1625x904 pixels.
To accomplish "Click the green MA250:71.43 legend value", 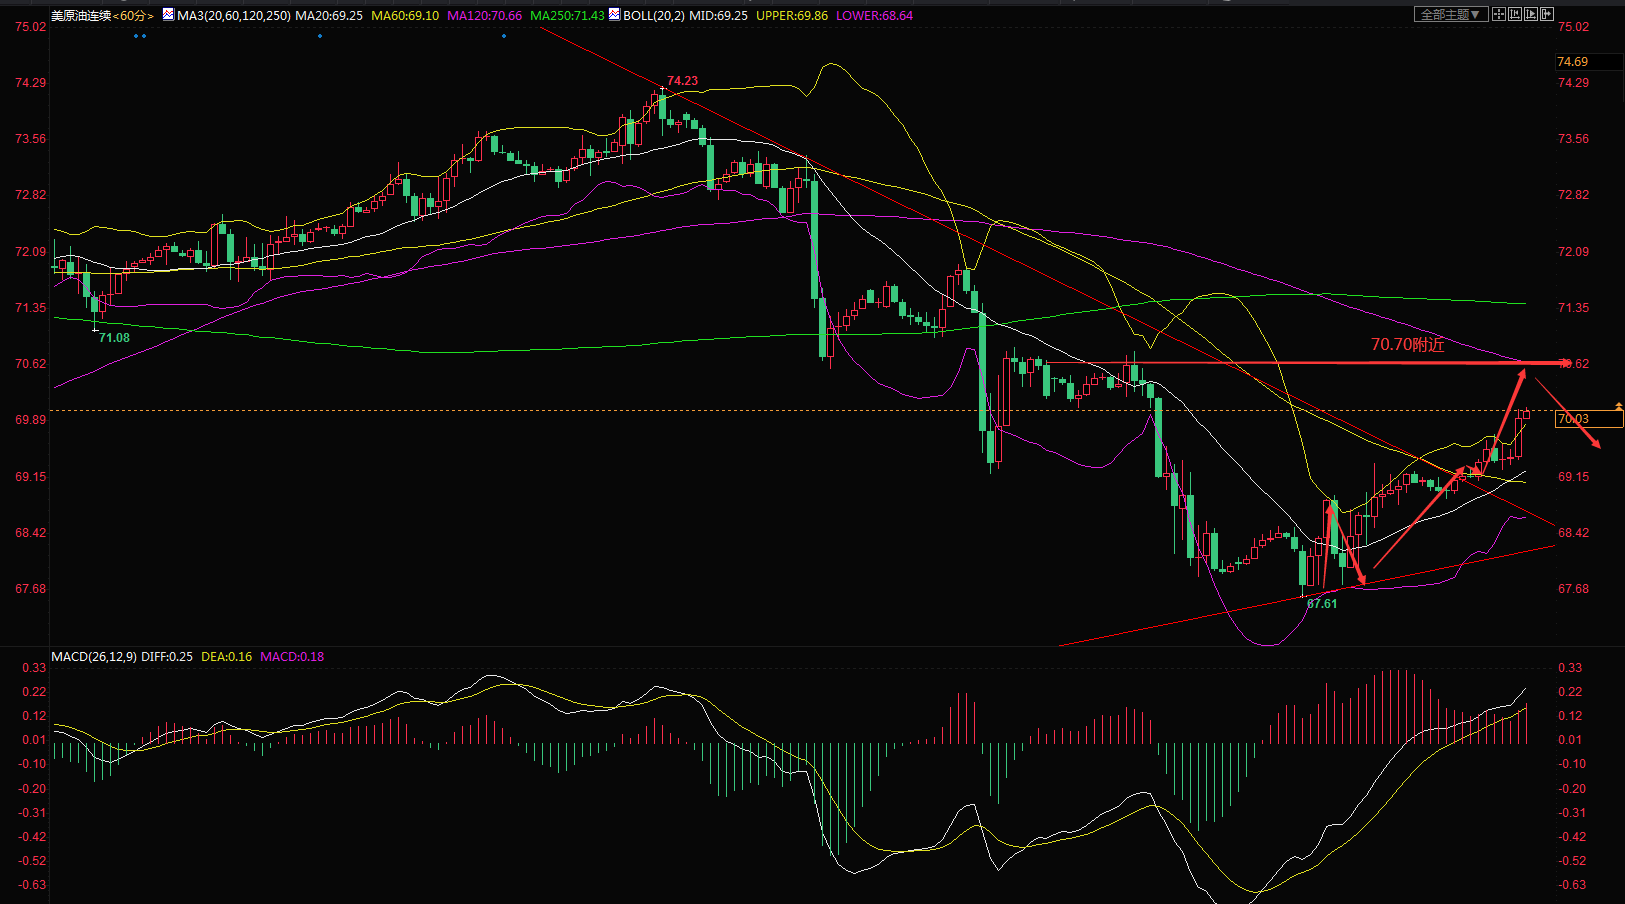I will point(567,16).
